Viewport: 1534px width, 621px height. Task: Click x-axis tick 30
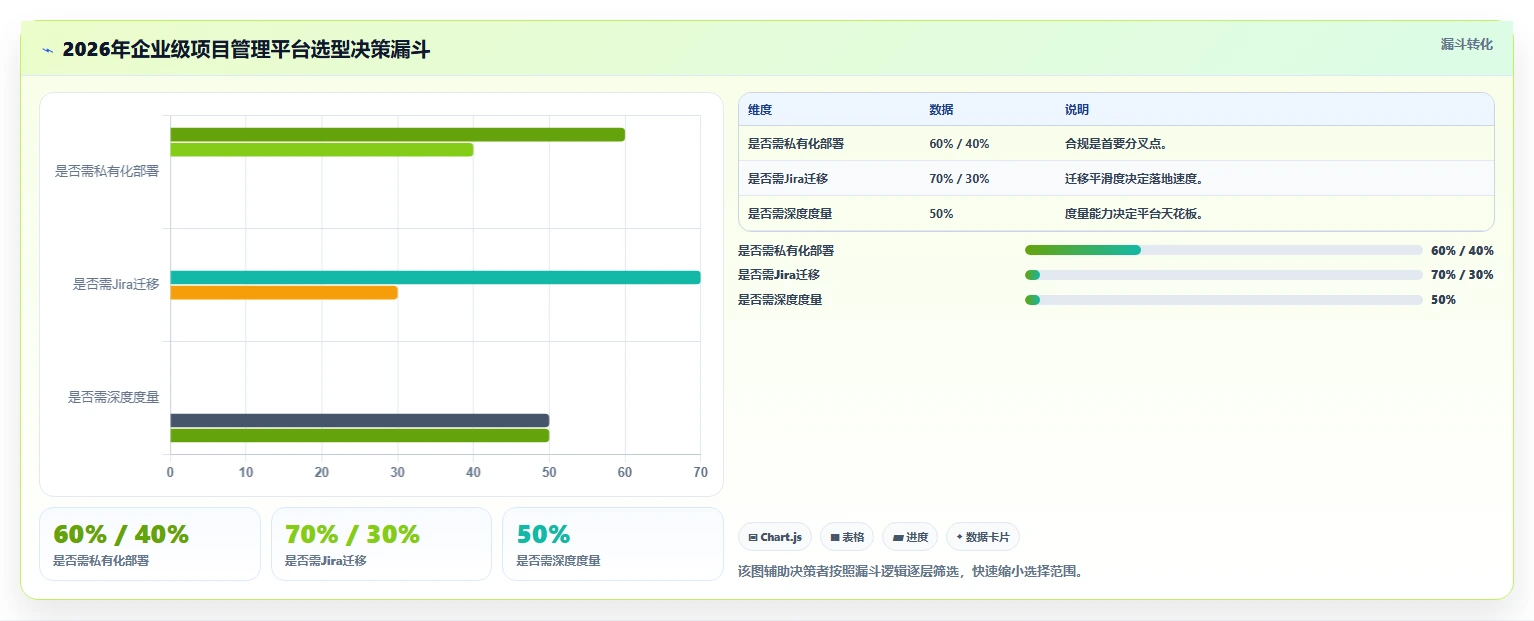pyautogui.click(x=397, y=472)
